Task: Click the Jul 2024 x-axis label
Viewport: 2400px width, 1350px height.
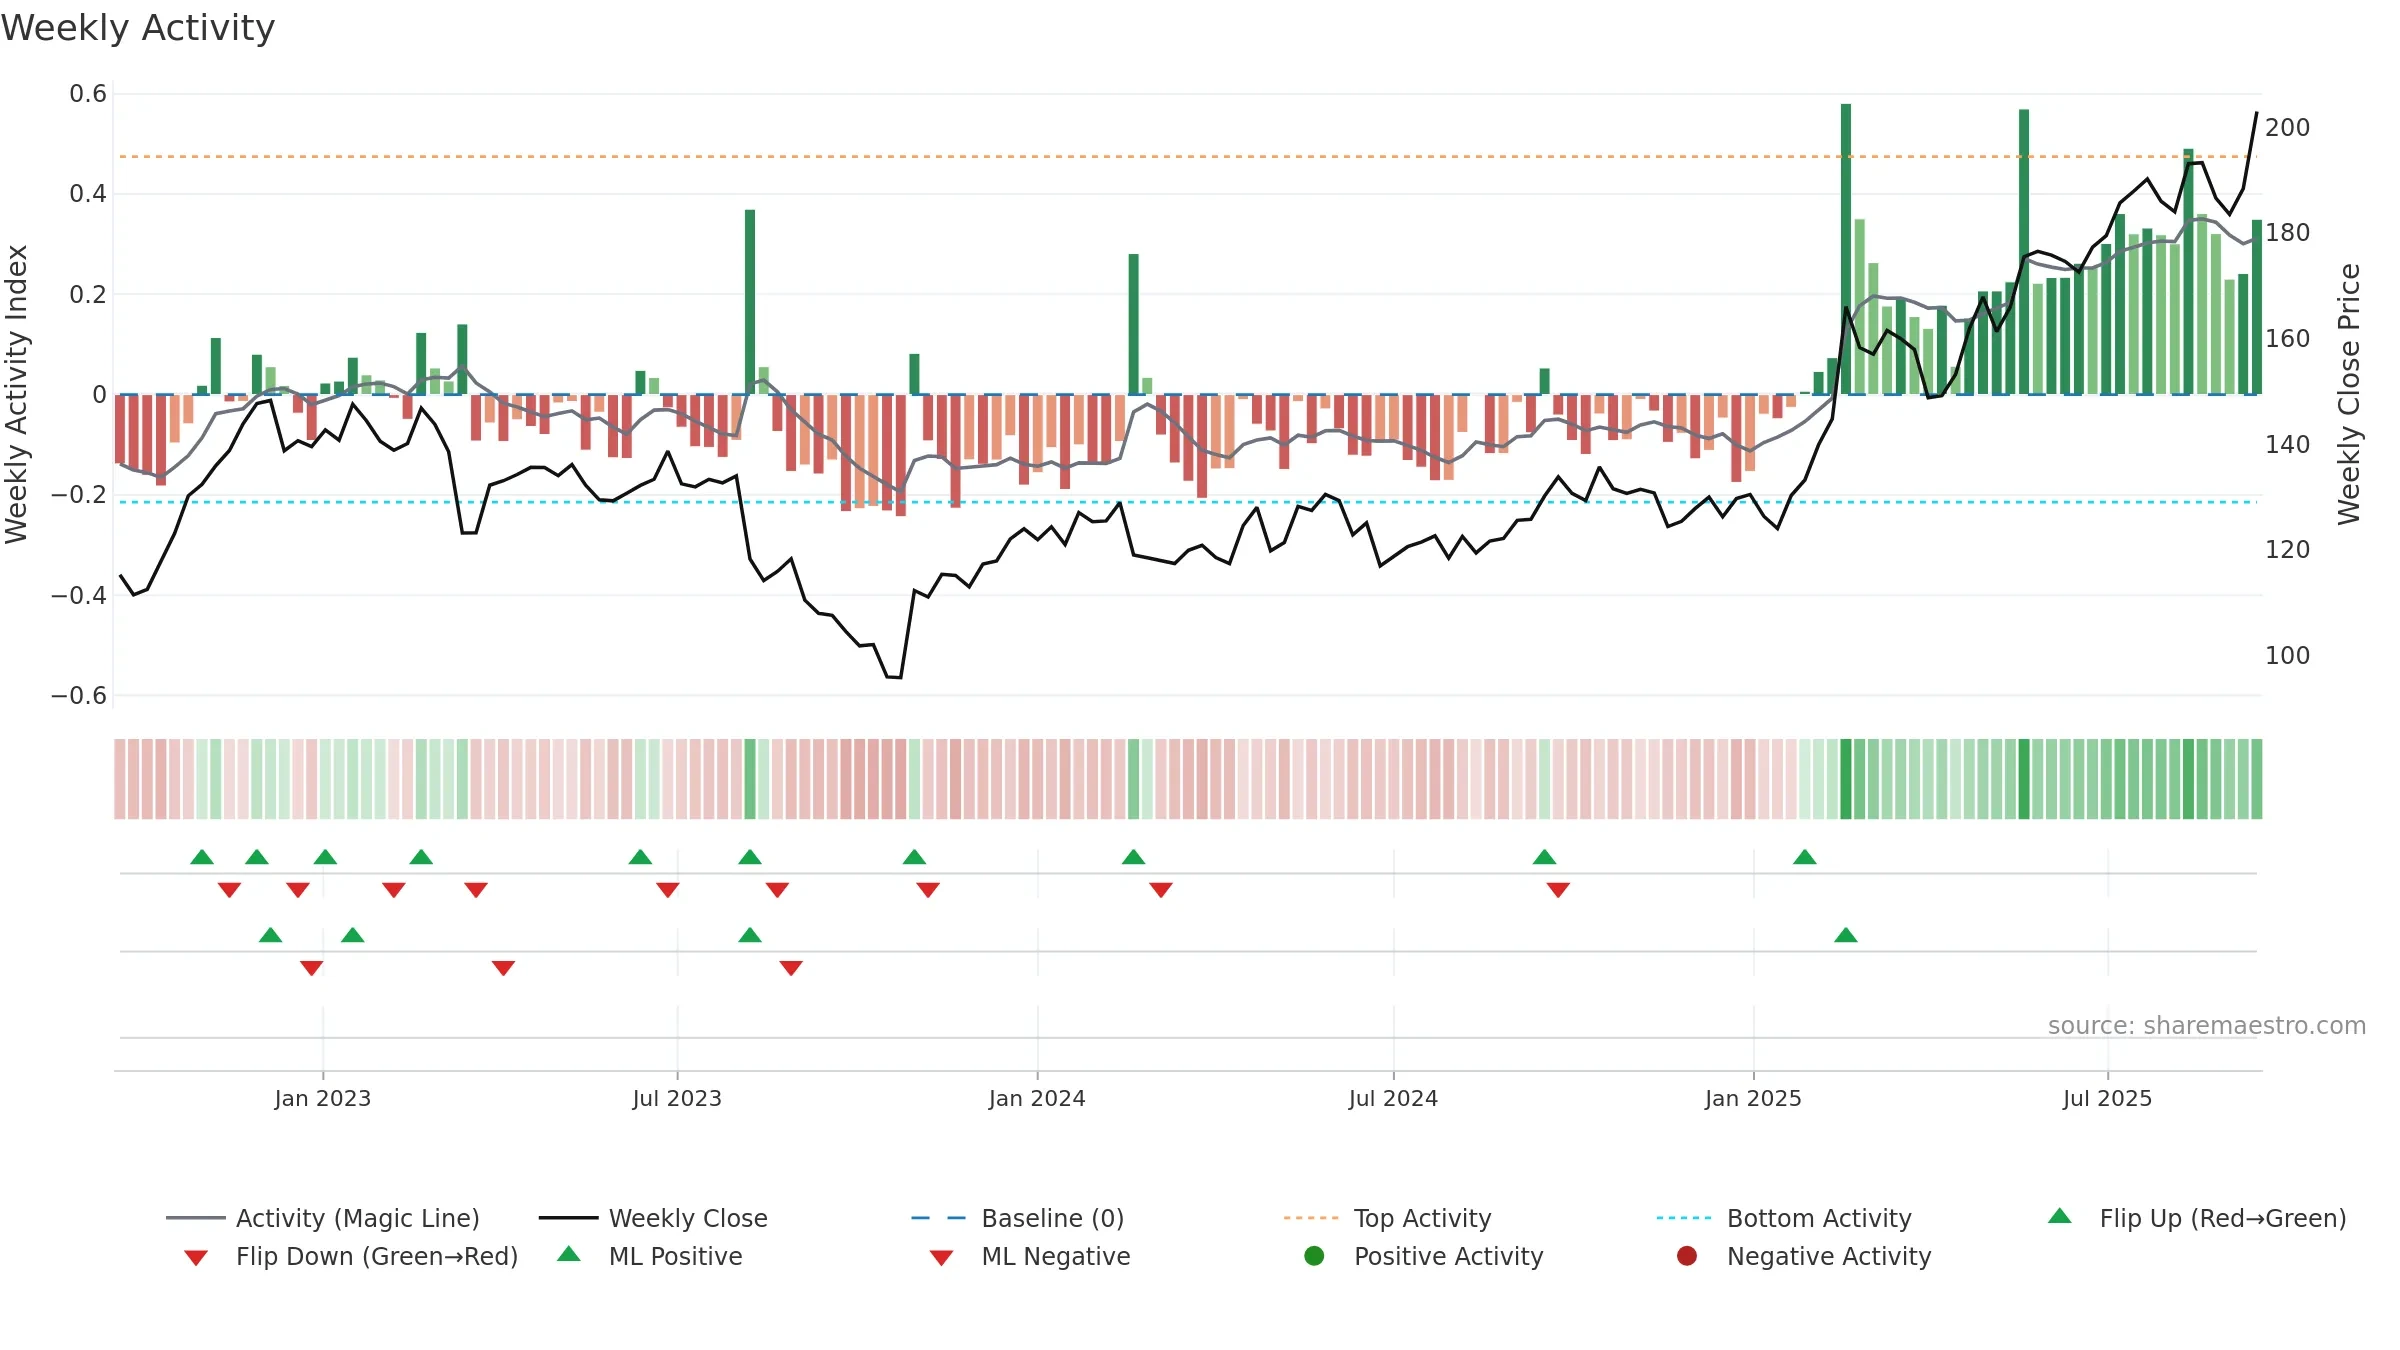Action: 1393,1098
